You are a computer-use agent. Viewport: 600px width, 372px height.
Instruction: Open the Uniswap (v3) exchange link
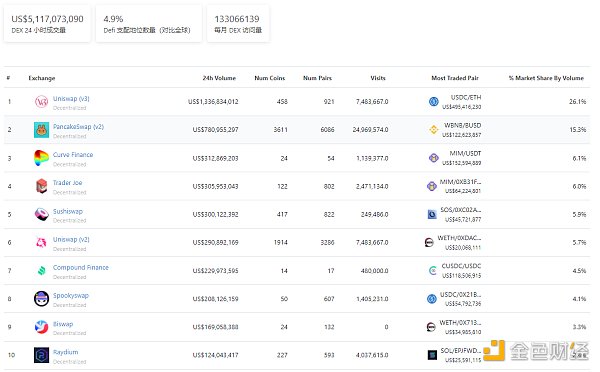(71, 98)
